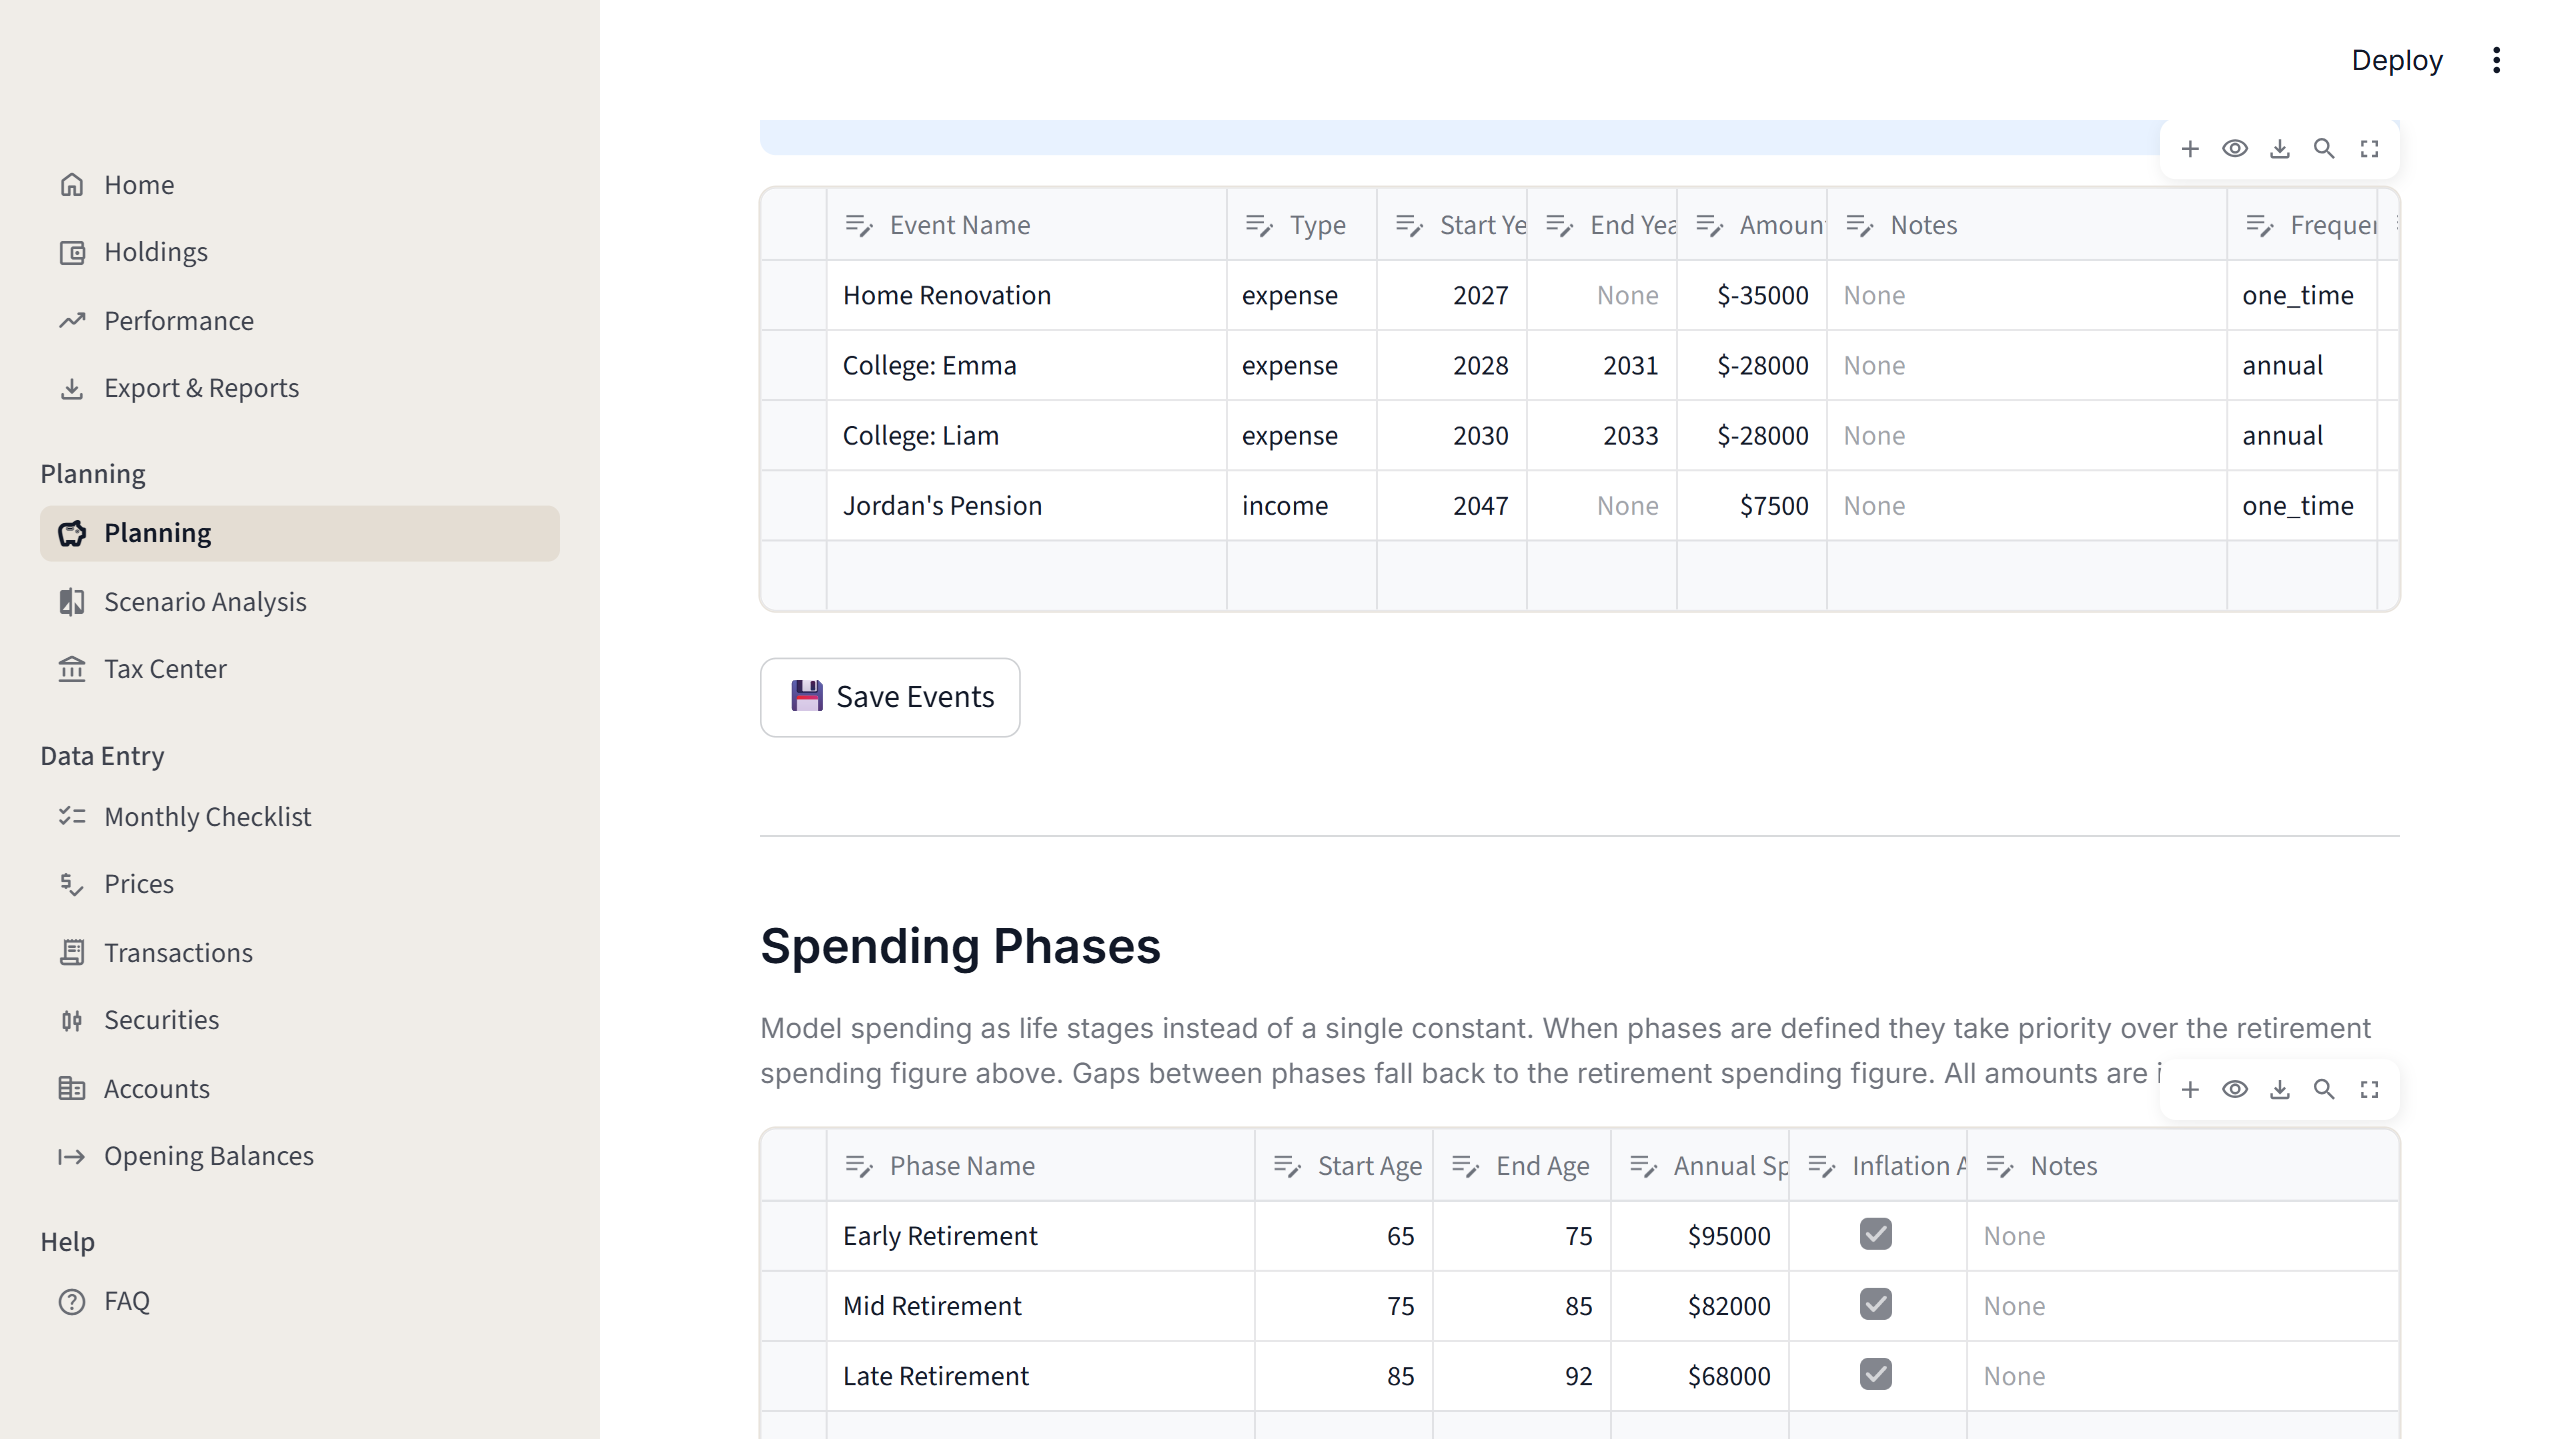This screenshot has width=2560, height=1439.
Task: Open the Type column header menu
Action: coord(1259,225)
